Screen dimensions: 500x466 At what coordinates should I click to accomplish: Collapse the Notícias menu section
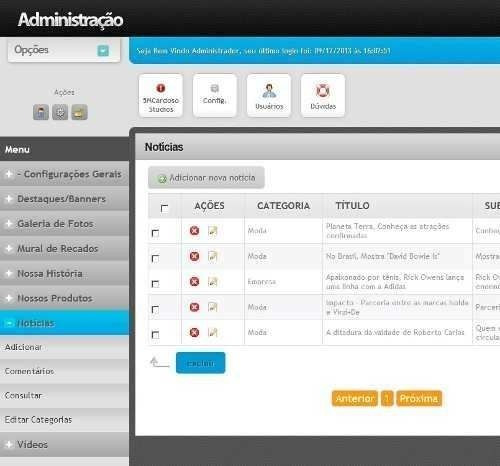tap(64, 323)
